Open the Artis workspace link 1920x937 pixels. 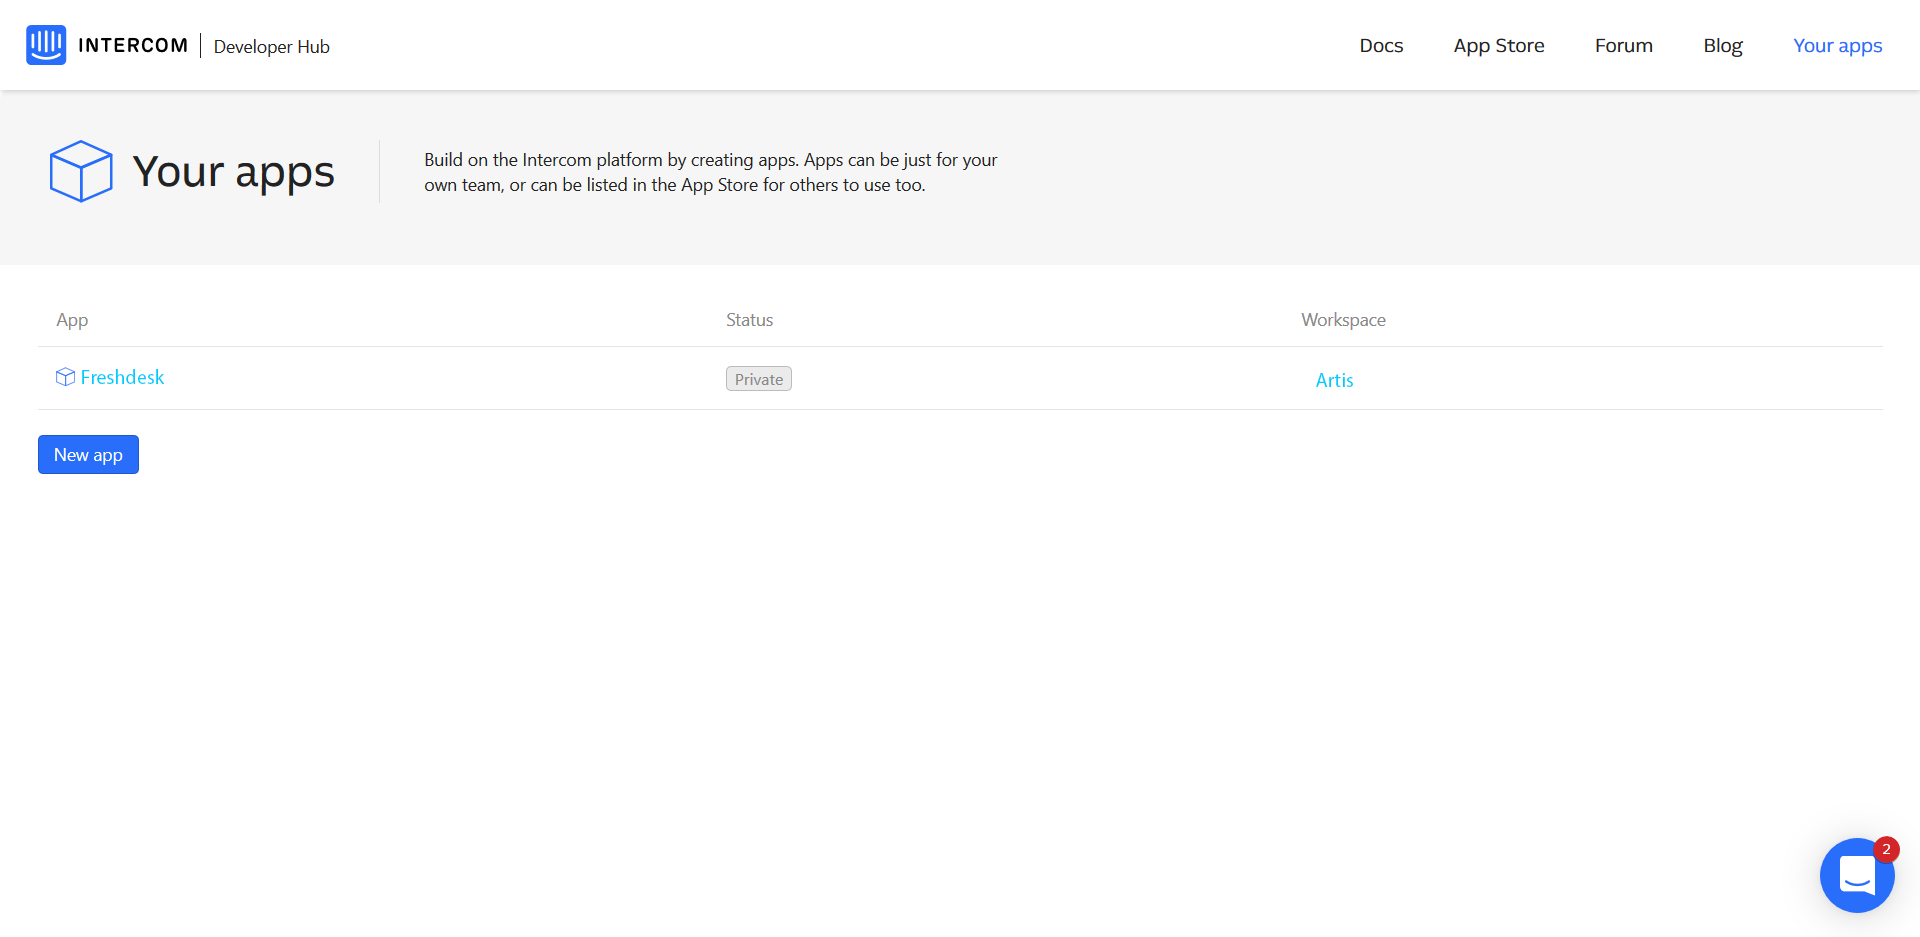(x=1334, y=380)
